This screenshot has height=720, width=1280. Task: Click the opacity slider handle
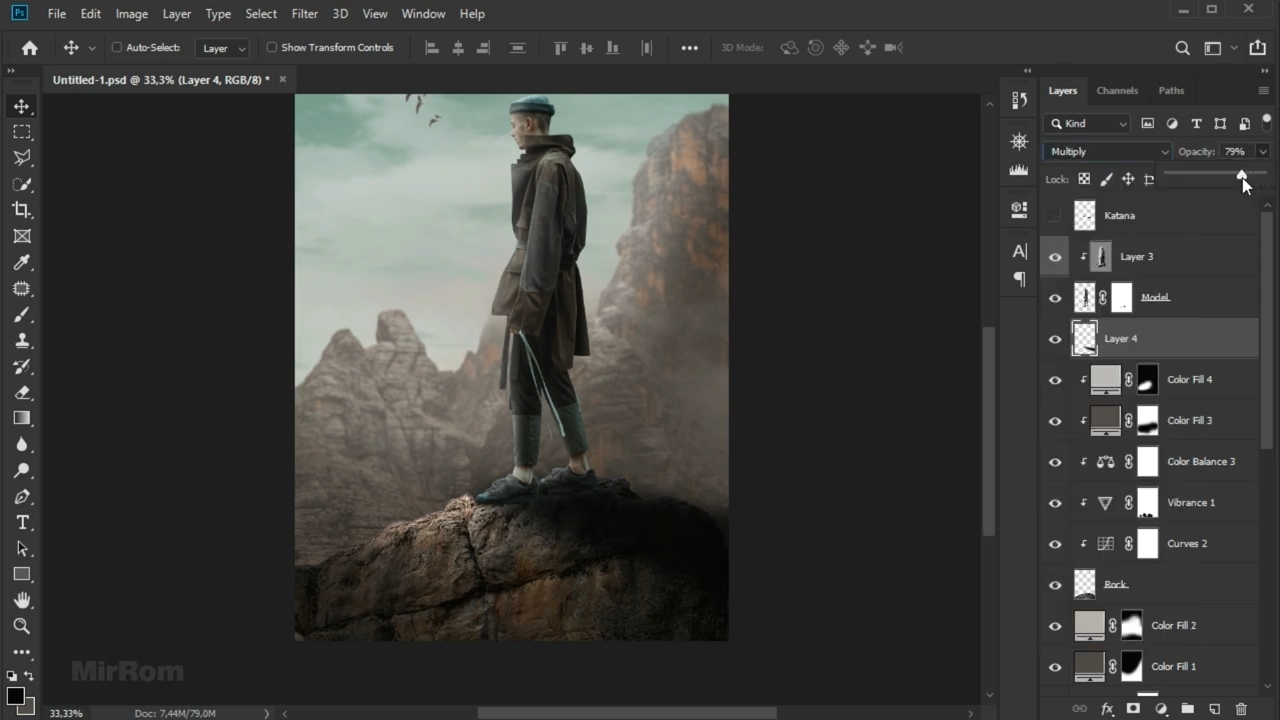point(1241,174)
